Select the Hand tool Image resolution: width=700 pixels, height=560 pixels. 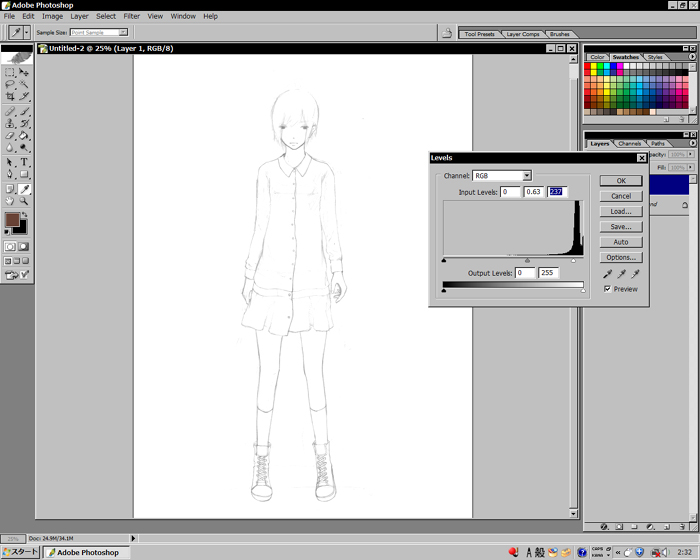[x=10, y=201]
